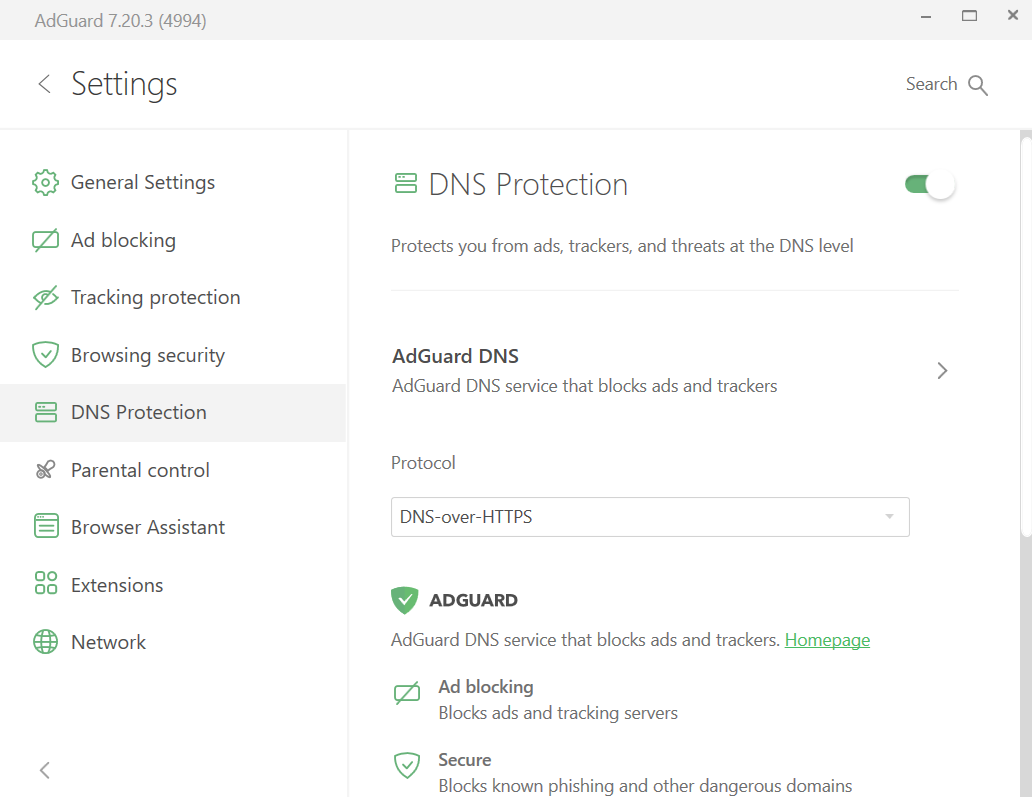Maximize the AdGuard window

pos(969,16)
